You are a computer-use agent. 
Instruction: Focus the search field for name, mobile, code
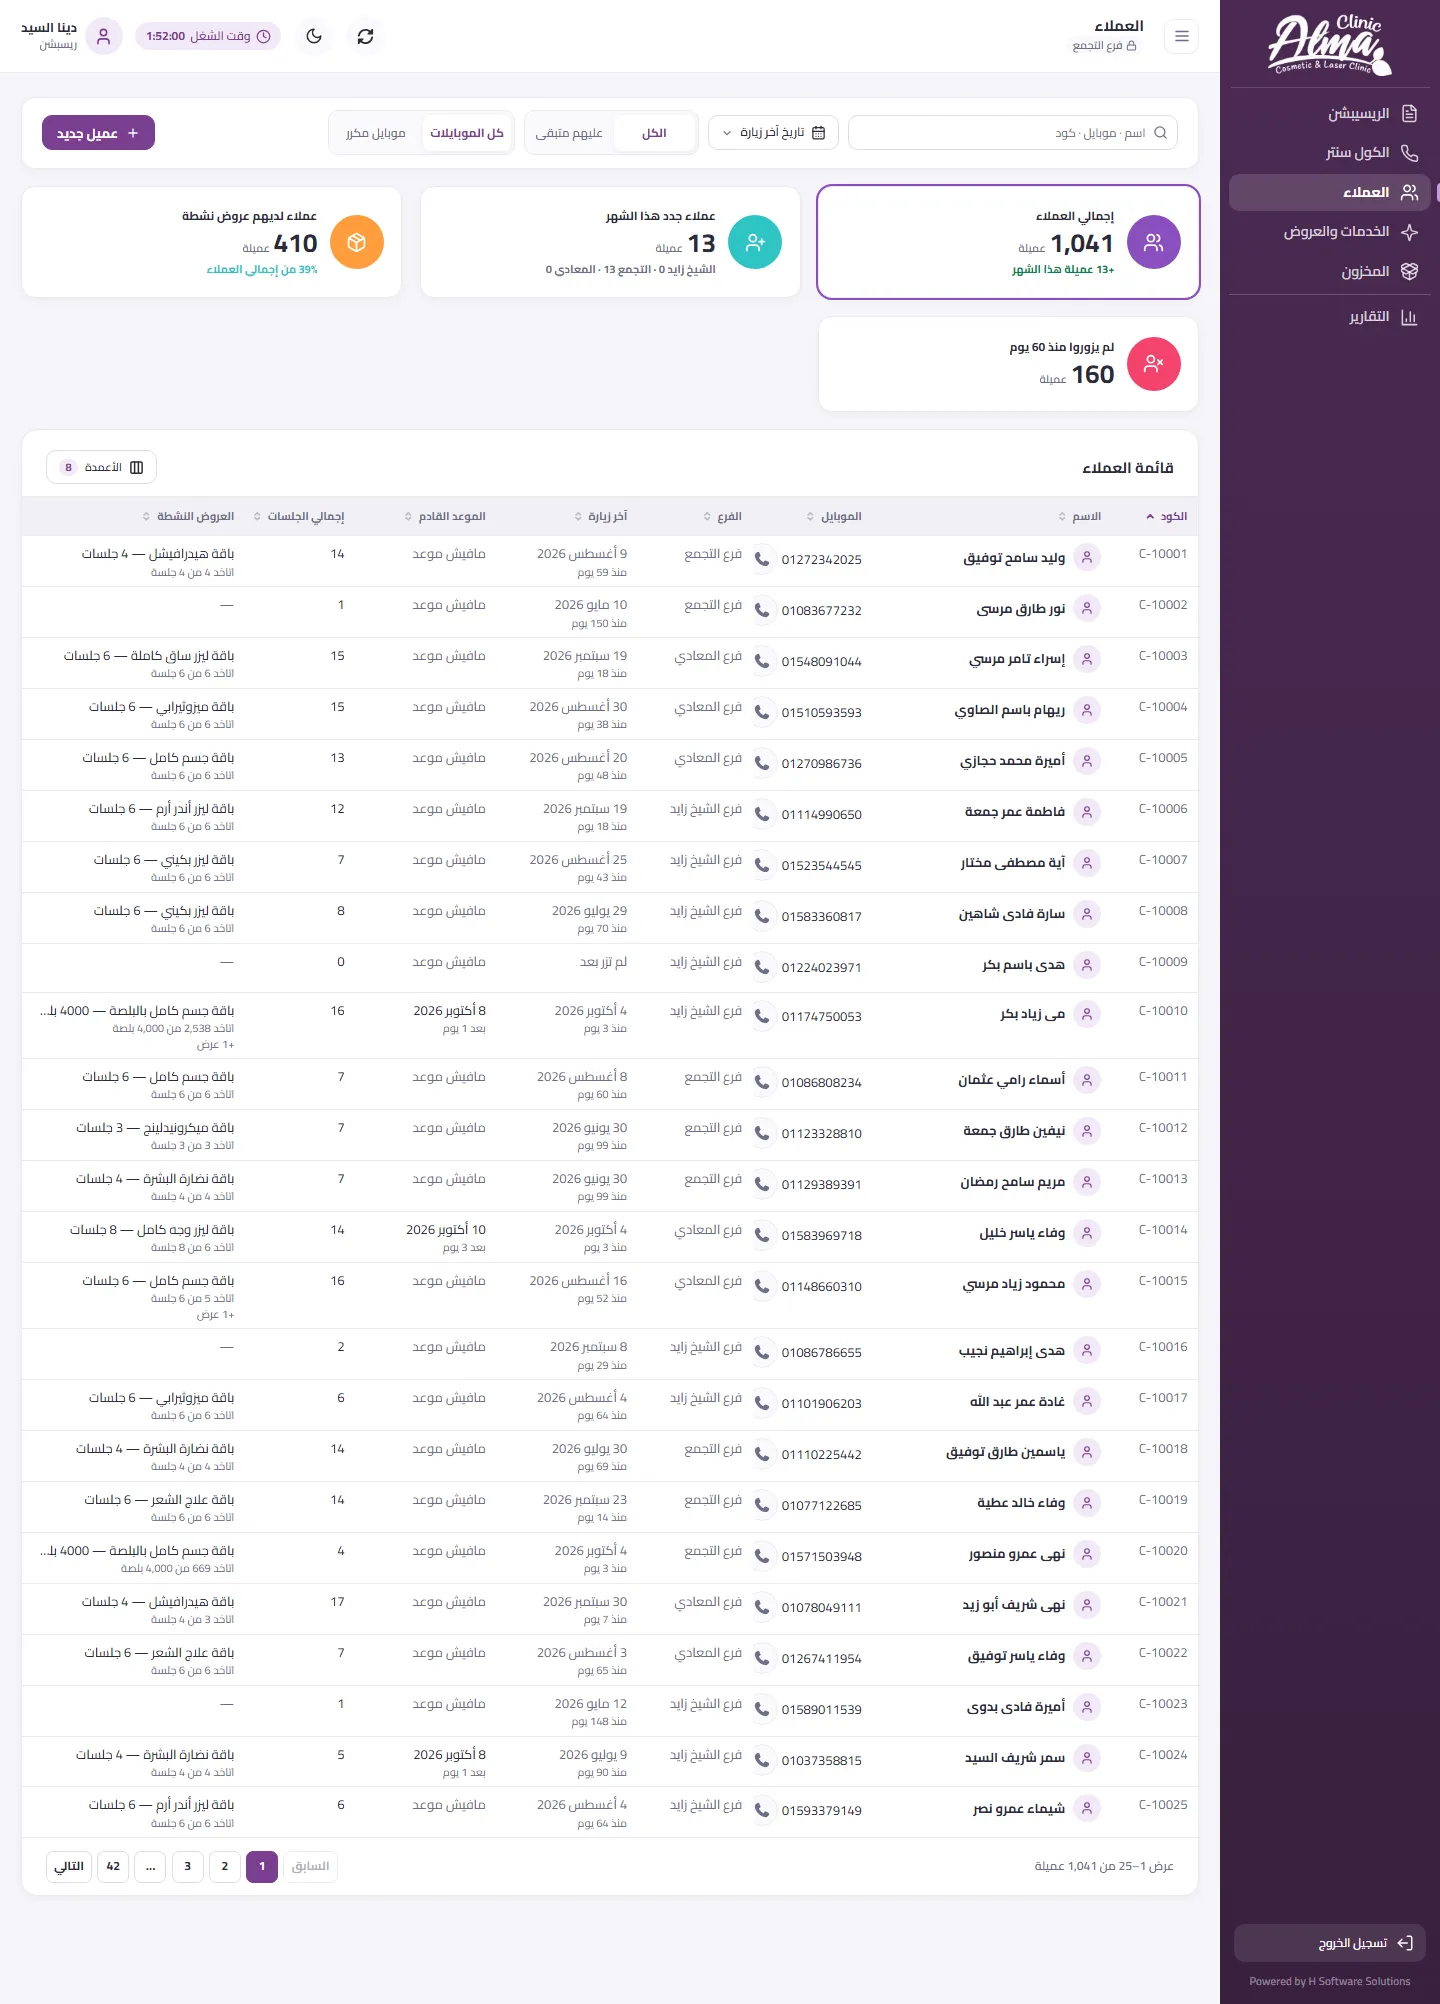tap(1012, 133)
